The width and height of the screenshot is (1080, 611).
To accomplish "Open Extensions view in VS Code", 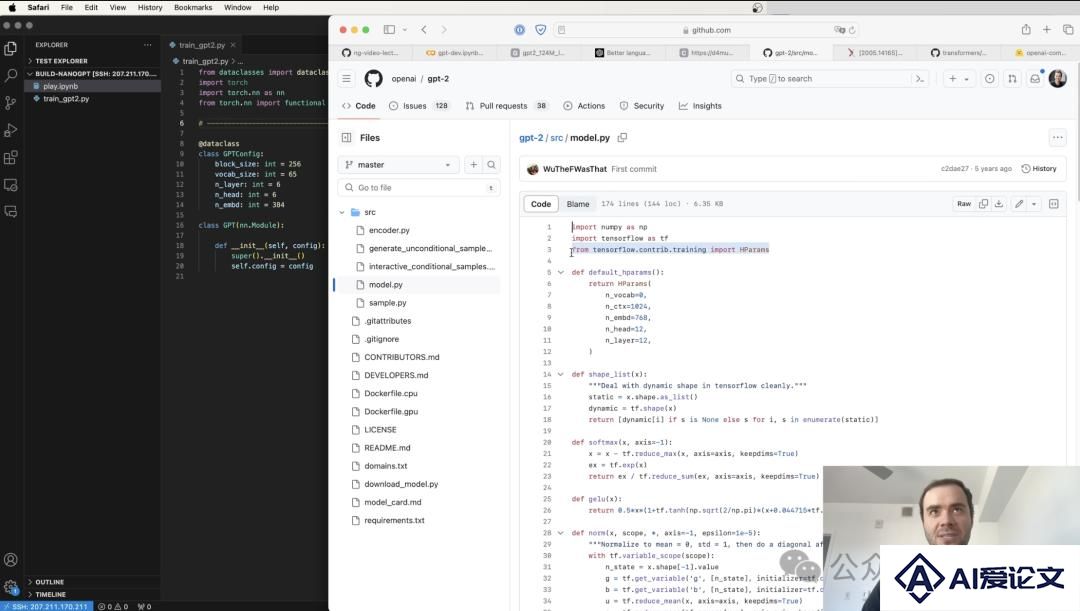I will pyautogui.click(x=10, y=158).
